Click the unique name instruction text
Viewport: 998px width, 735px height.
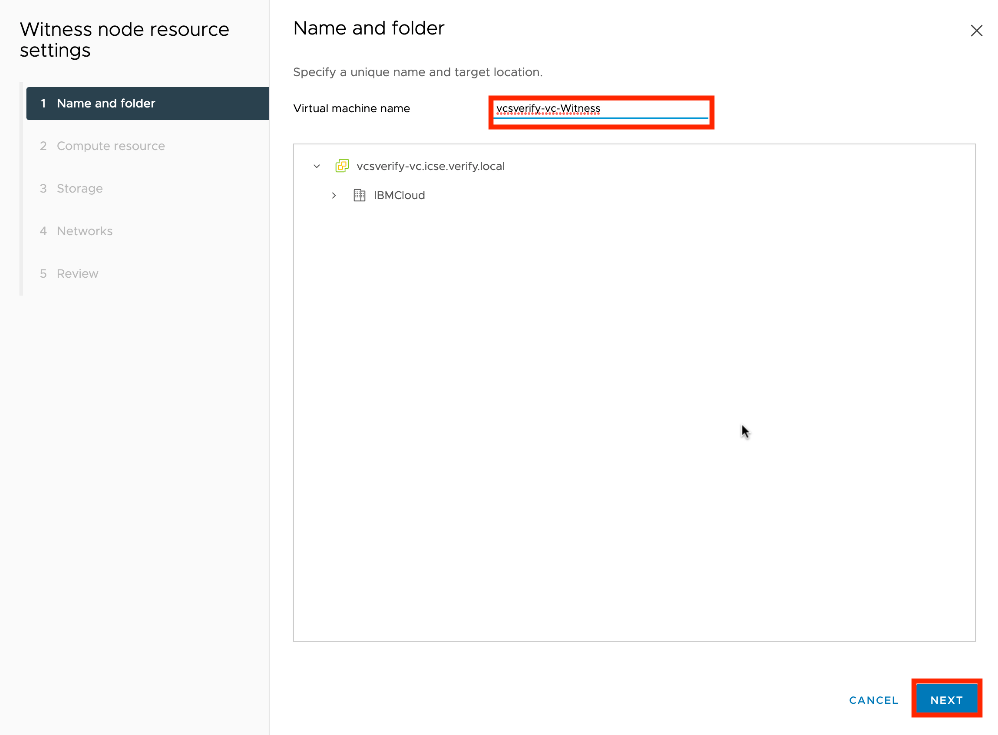tap(417, 72)
